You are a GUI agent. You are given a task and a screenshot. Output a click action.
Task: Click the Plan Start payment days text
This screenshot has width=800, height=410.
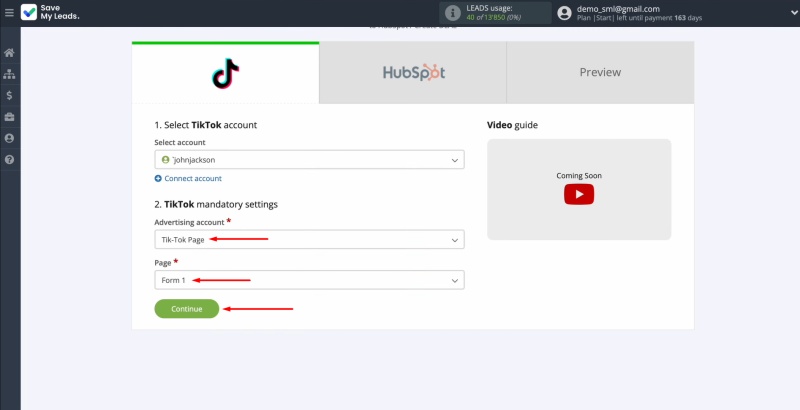tap(639, 18)
